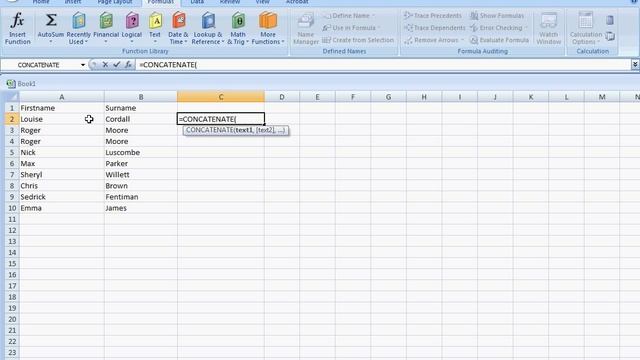The width and height of the screenshot is (640, 360).
Task: Click the Calculate Now icon
Action: [610, 20]
